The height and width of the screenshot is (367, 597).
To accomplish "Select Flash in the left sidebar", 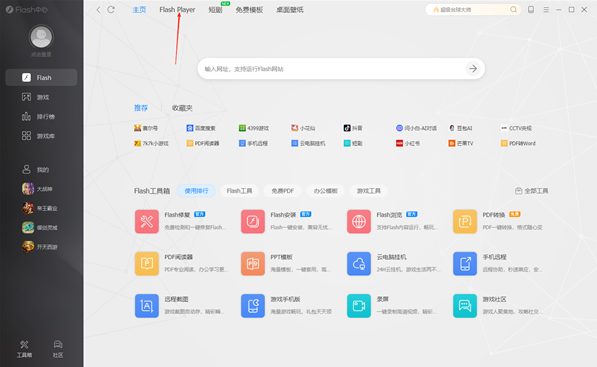I will [41, 78].
